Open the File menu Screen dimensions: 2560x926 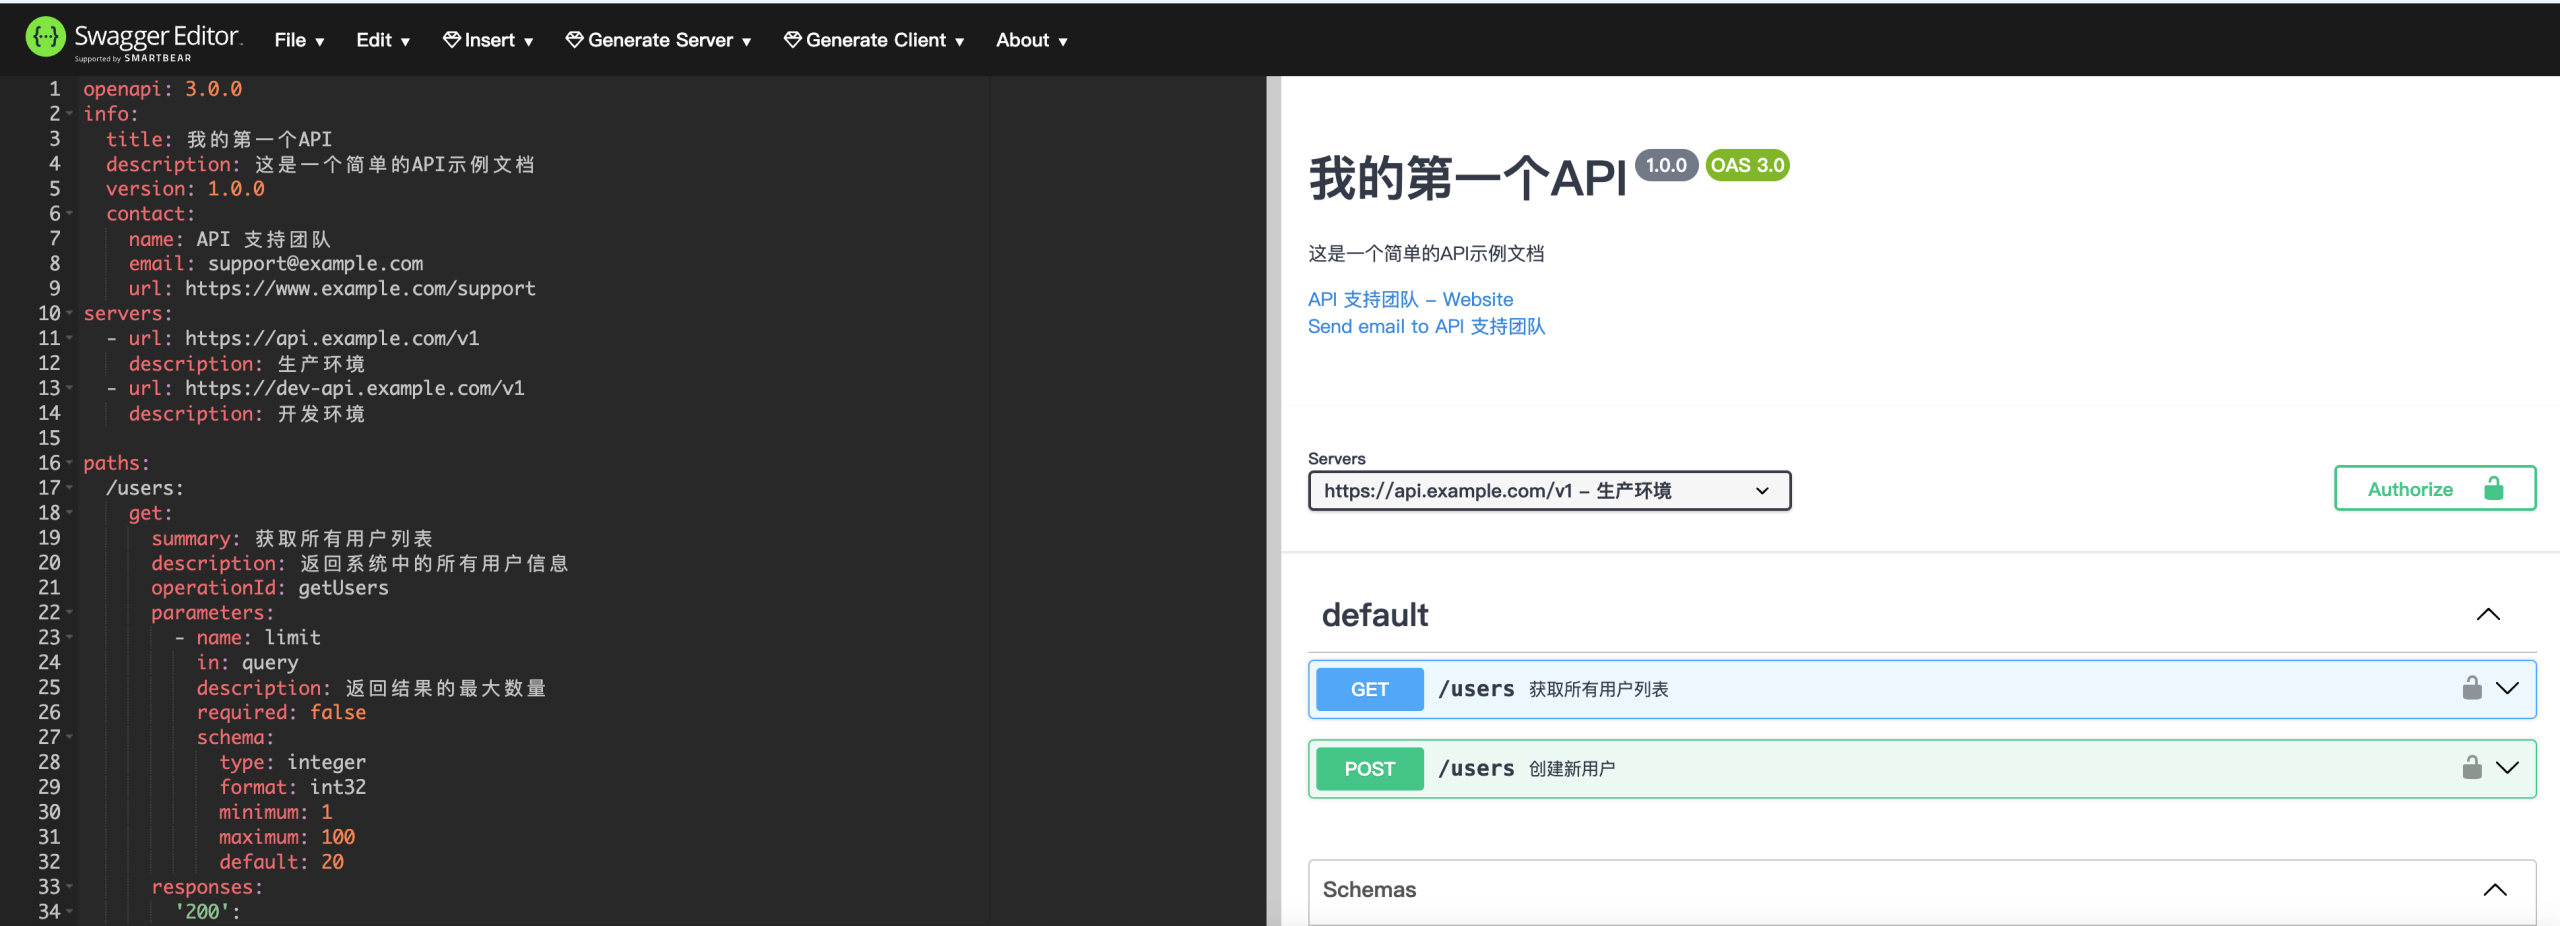[x=299, y=40]
